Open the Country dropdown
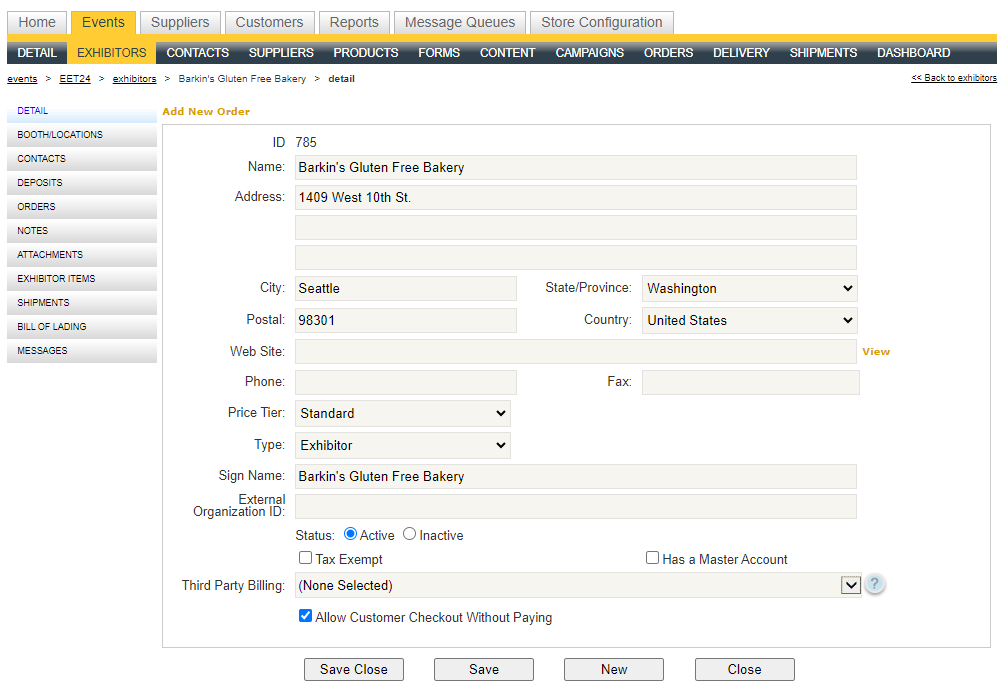This screenshot has height=687, width=1001. pos(749,320)
